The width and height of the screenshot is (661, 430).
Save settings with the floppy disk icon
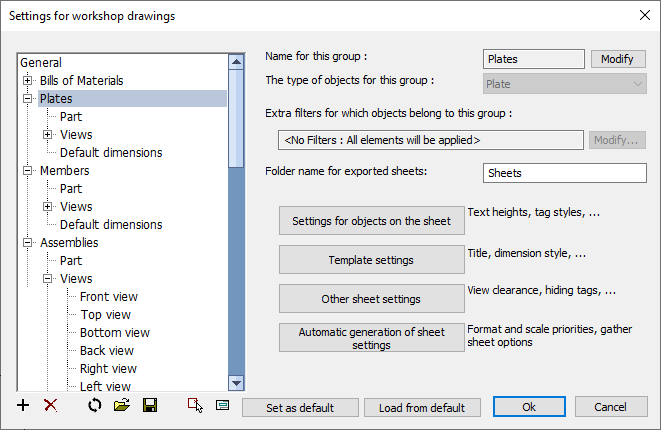point(150,406)
